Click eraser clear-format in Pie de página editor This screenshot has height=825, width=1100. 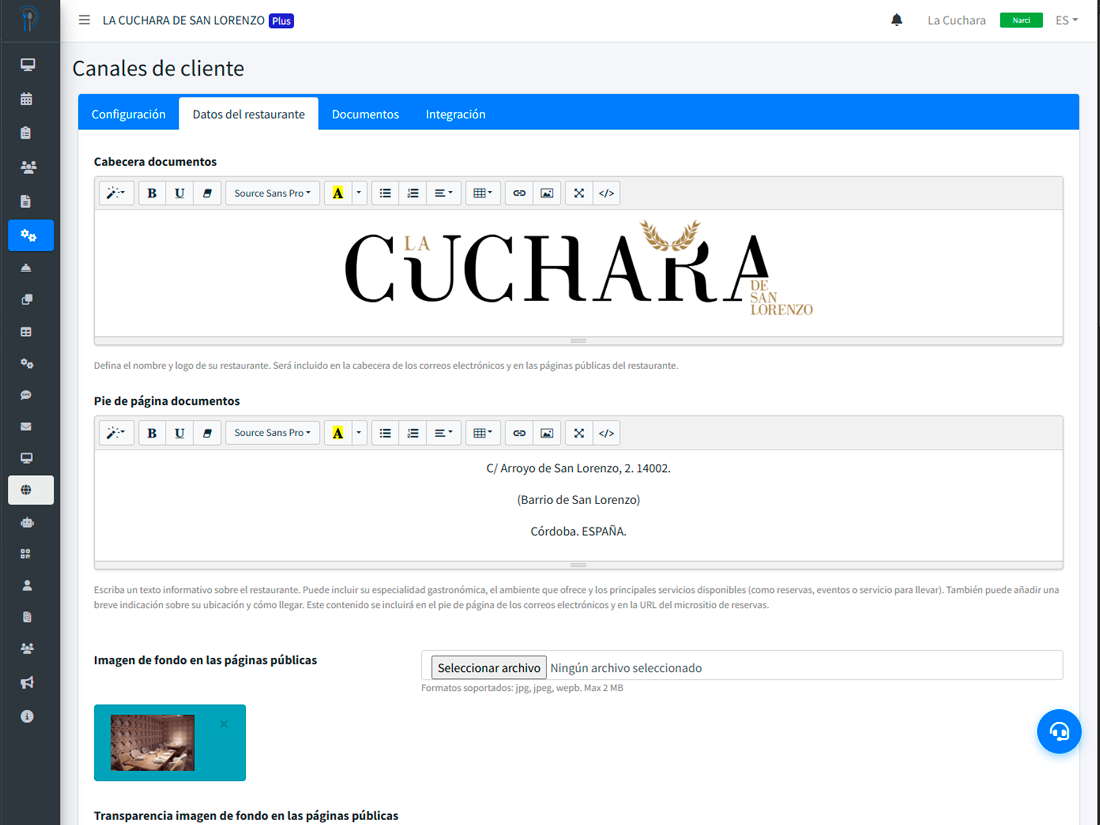pyautogui.click(x=207, y=433)
